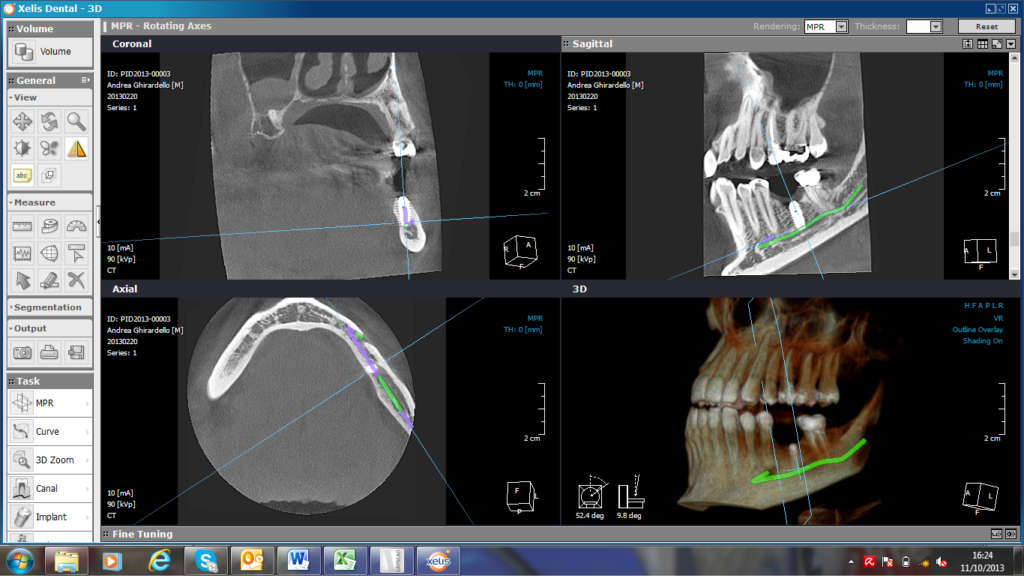This screenshot has width=1024, height=581.
Task: Switch to the Curve task
Action: (48, 432)
